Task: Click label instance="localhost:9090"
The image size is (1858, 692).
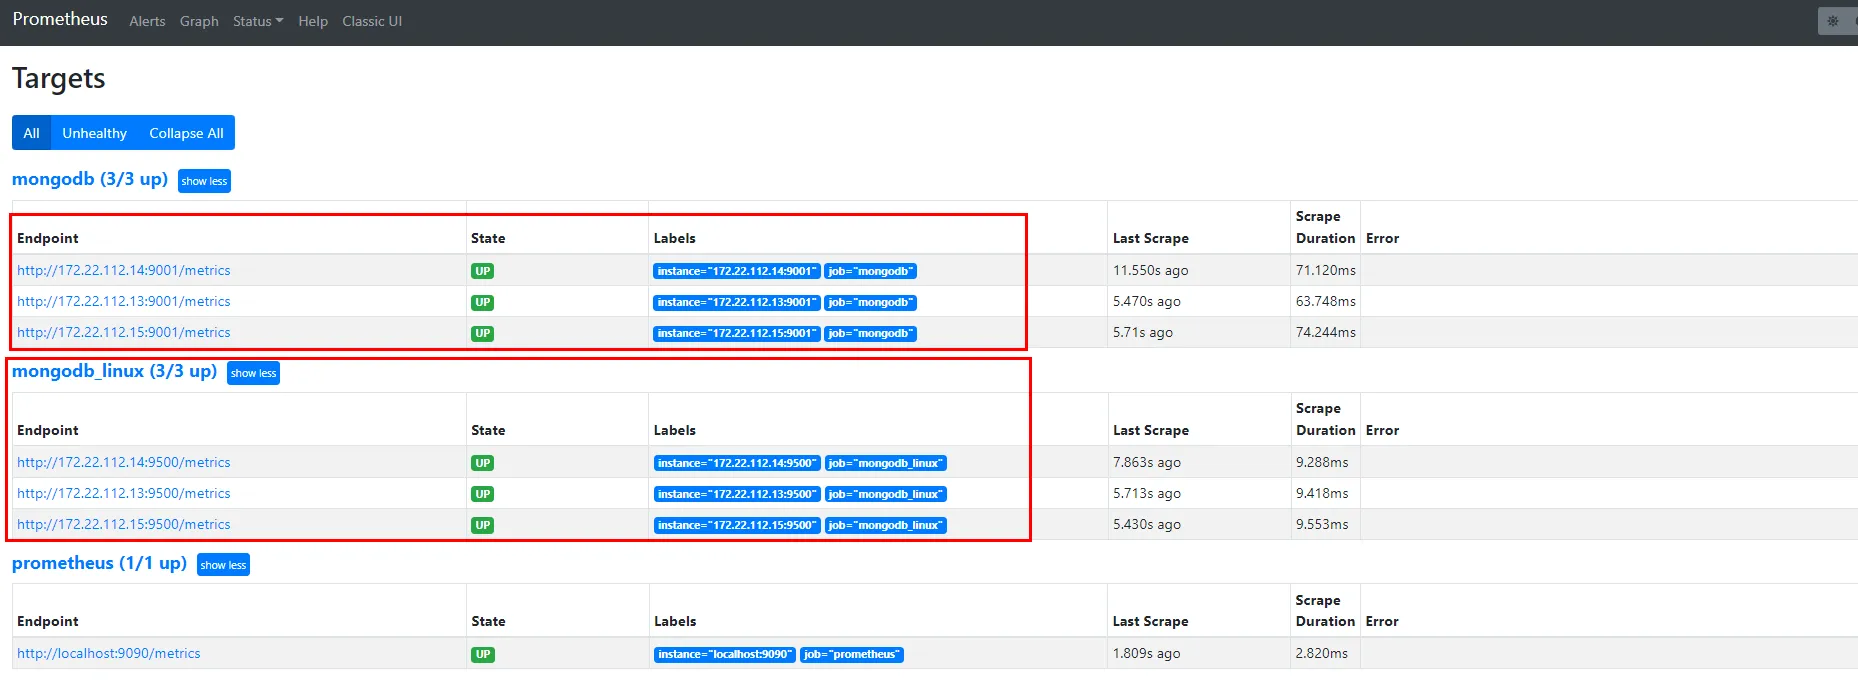Action: pyautogui.click(x=725, y=654)
